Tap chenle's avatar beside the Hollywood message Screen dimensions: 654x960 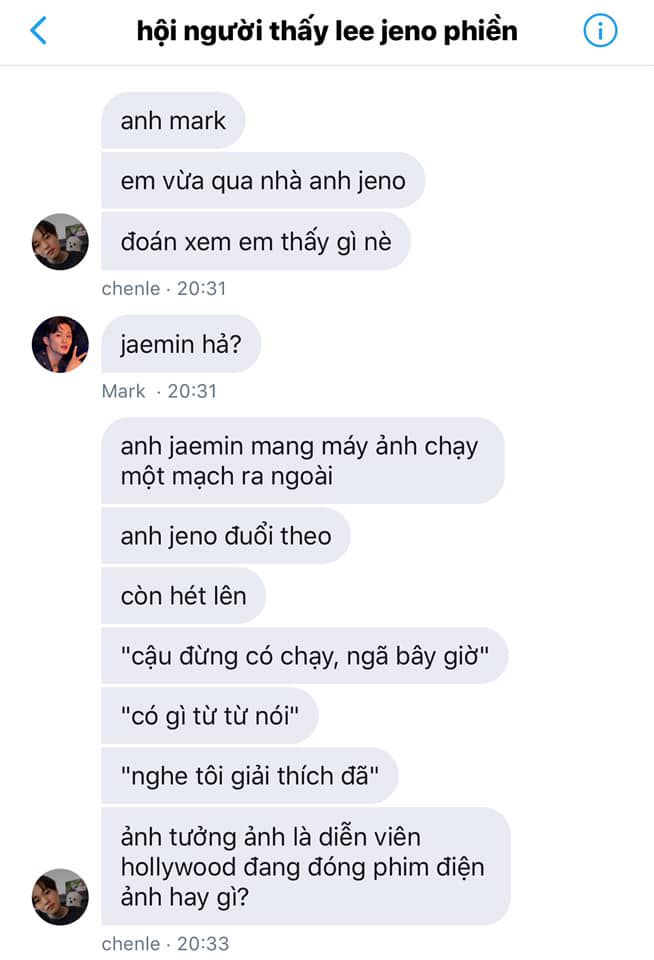click(60, 897)
